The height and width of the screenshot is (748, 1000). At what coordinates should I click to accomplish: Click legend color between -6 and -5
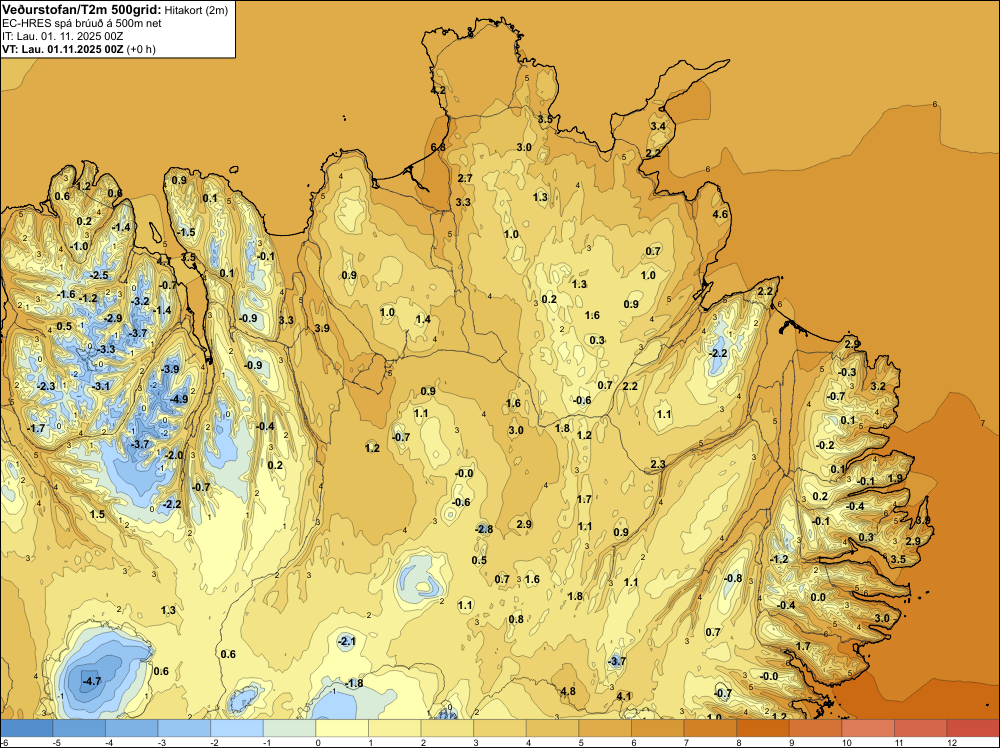point(26,728)
